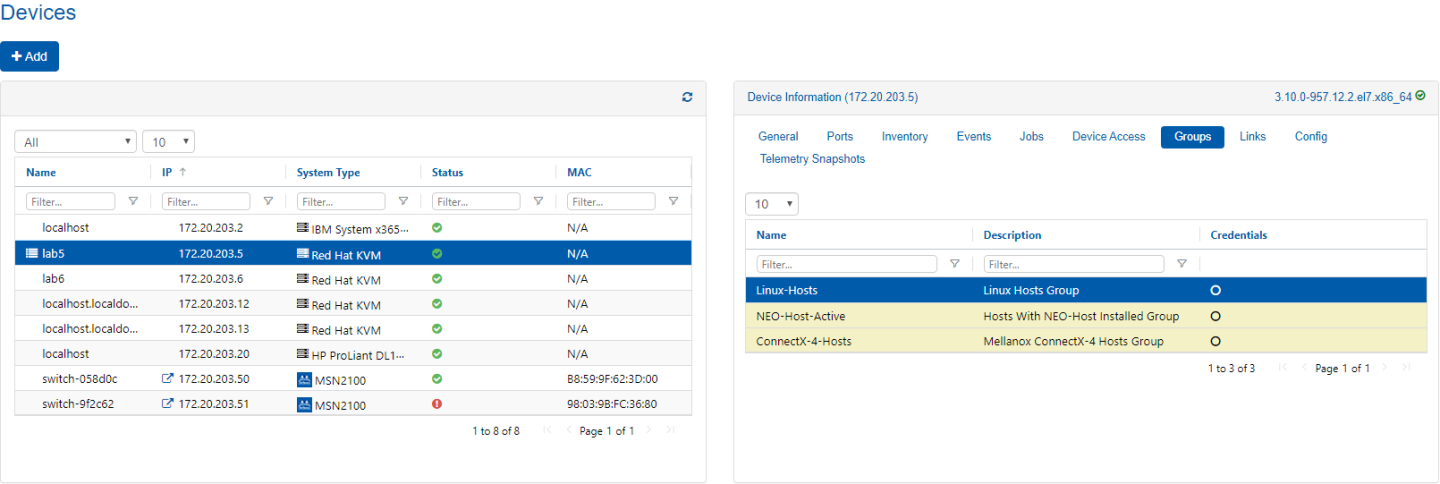Select the NEO-Host-Active credentials radio button

[1215, 316]
